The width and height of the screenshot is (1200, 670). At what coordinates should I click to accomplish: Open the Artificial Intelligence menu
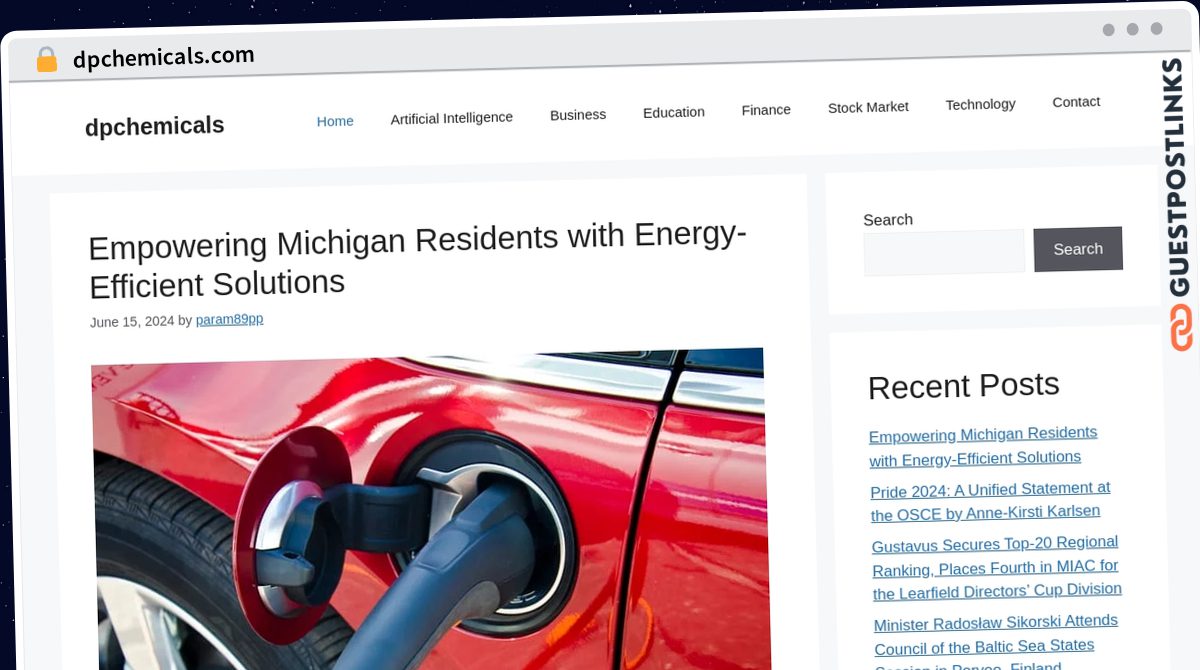[x=451, y=118]
